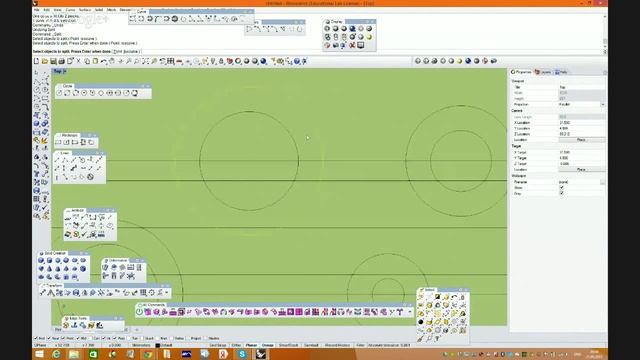This screenshot has width=640, height=360.
Task: Open the File menu
Action: pos(37,10)
